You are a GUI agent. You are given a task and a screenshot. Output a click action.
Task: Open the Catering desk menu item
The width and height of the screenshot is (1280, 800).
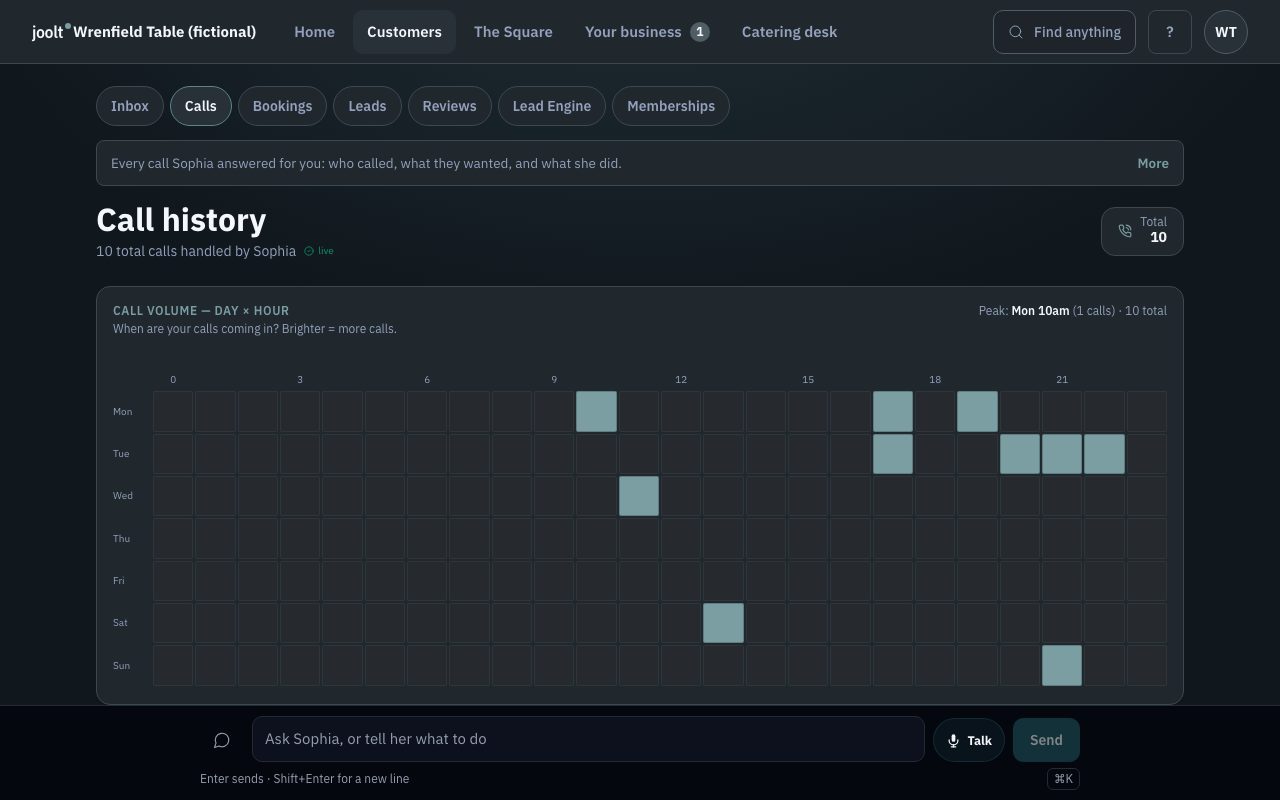[x=789, y=32]
